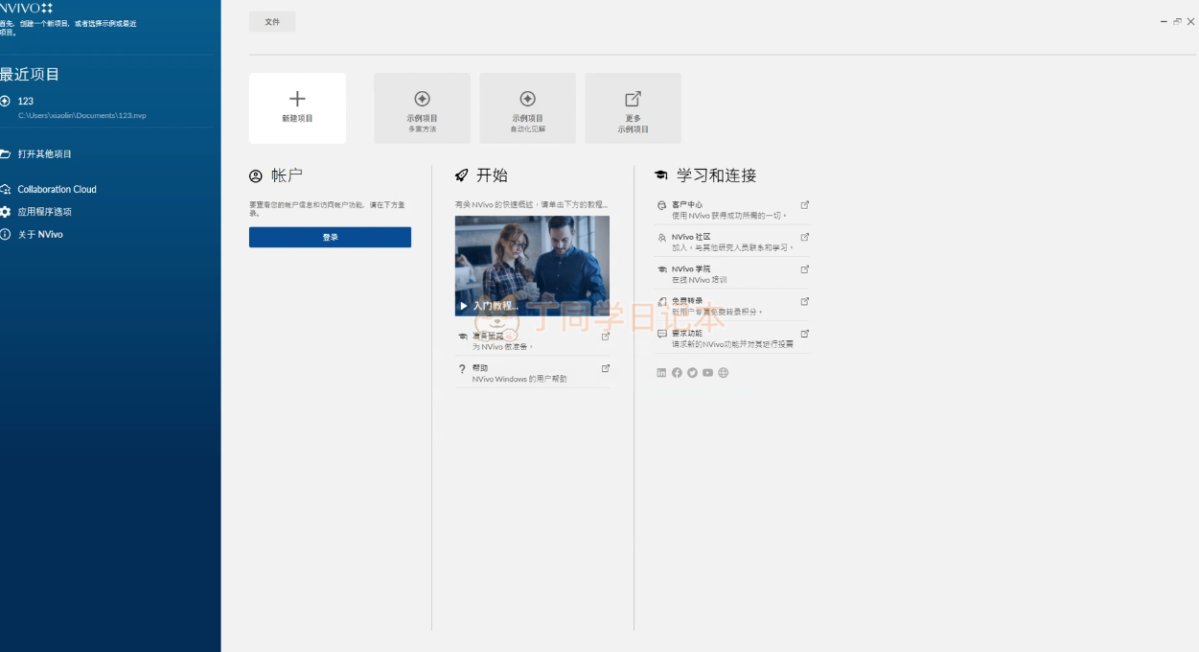The width and height of the screenshot is (1199, 652).
Task: Play the 入门教程 tutorial video
Action: (531, 266)
